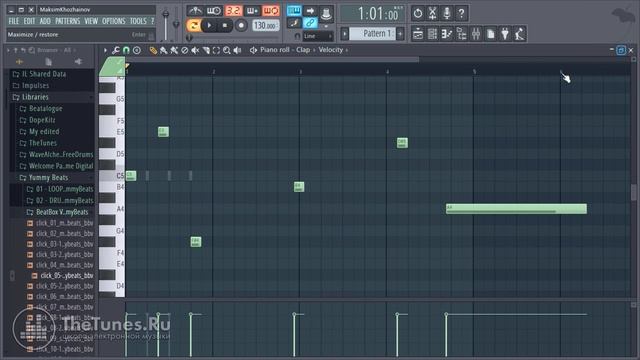
Task: Open the playlist window icon
Action: (418, 34)
